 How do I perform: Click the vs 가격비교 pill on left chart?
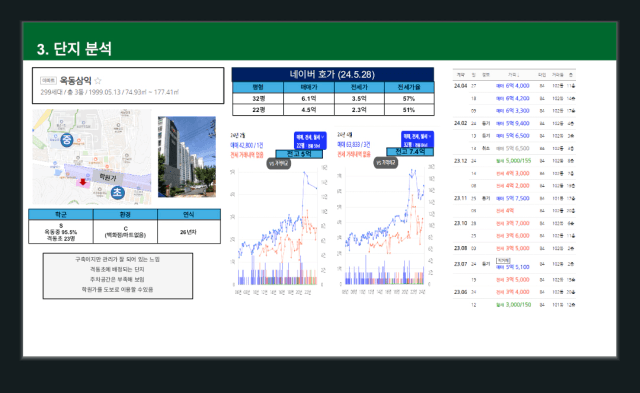pyautogui.click(x=279, y=163)
